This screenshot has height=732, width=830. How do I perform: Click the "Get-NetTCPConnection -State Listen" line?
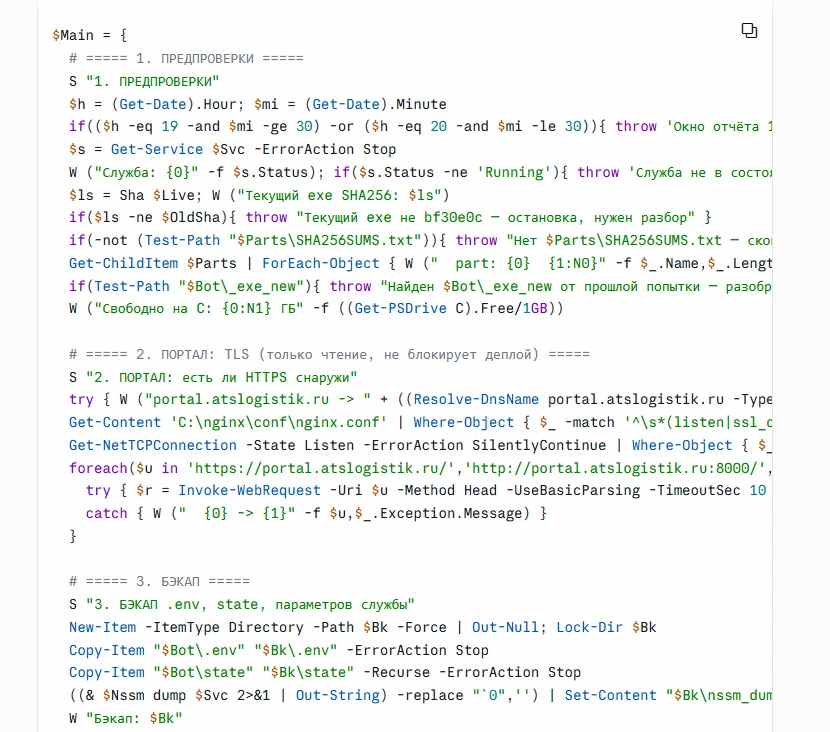pyautogui.click(x=420, y=445)
